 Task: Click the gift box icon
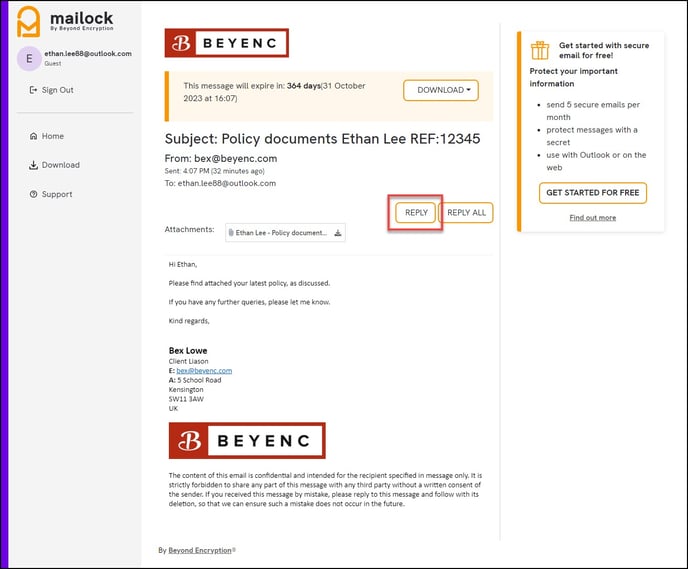click(540, 50)
